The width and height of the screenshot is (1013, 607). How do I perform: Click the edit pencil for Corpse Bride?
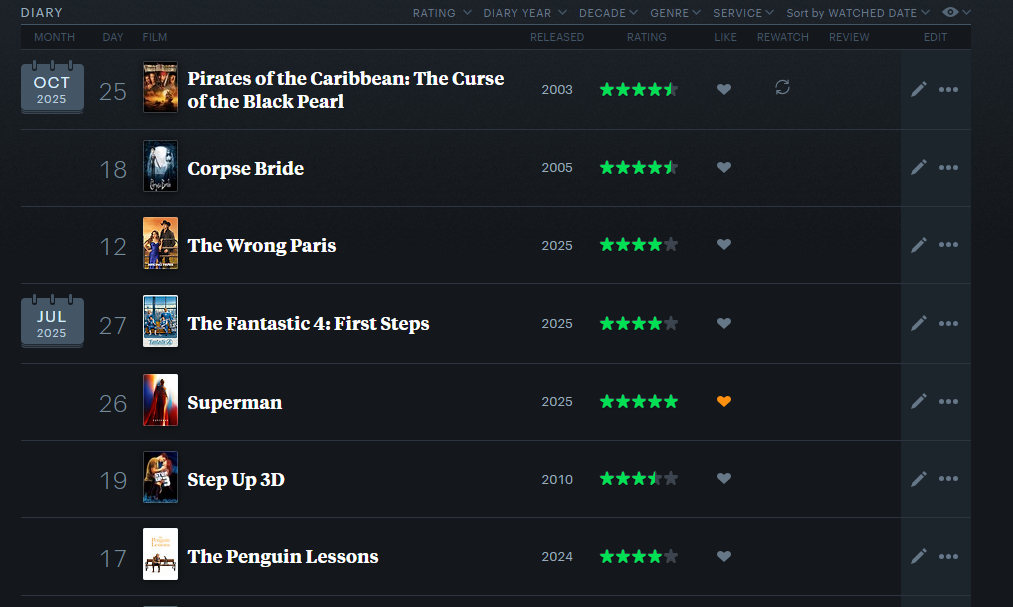[x=919, y=167]
